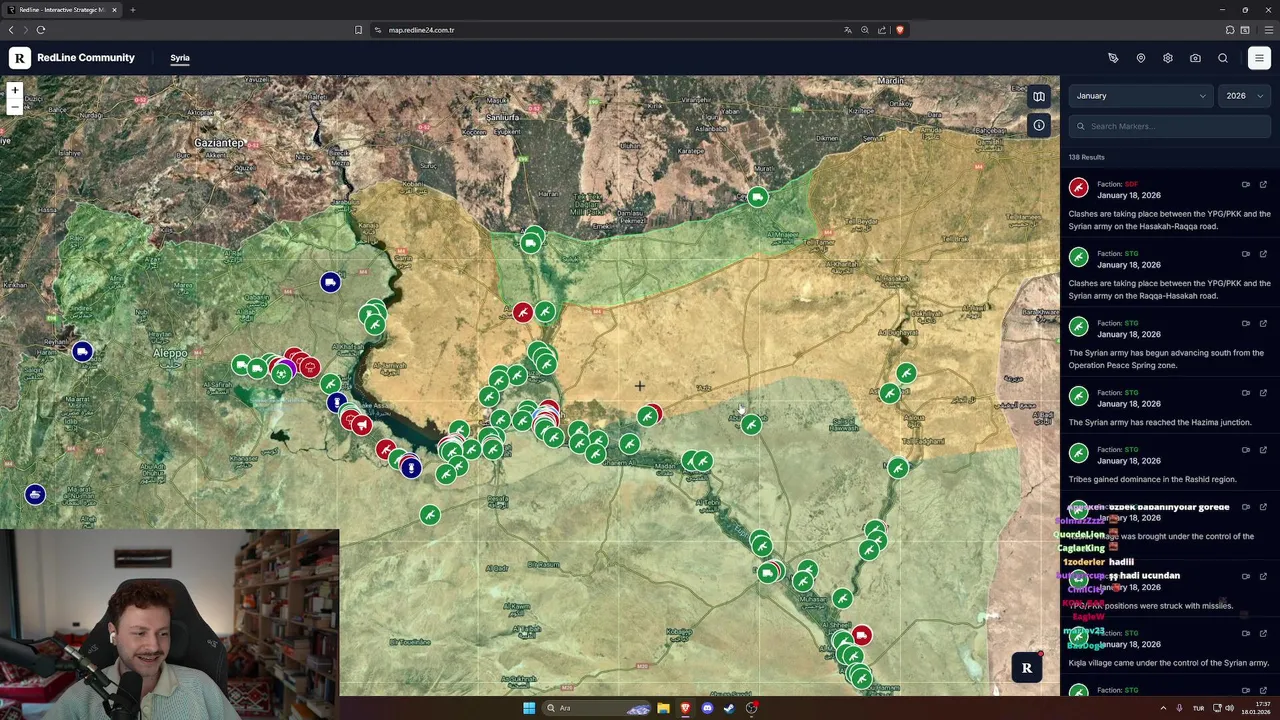This screenshot has width=1280, height=720.
Task: Take a map snapshot with camera icon
Action: [x=1195, y=58]
